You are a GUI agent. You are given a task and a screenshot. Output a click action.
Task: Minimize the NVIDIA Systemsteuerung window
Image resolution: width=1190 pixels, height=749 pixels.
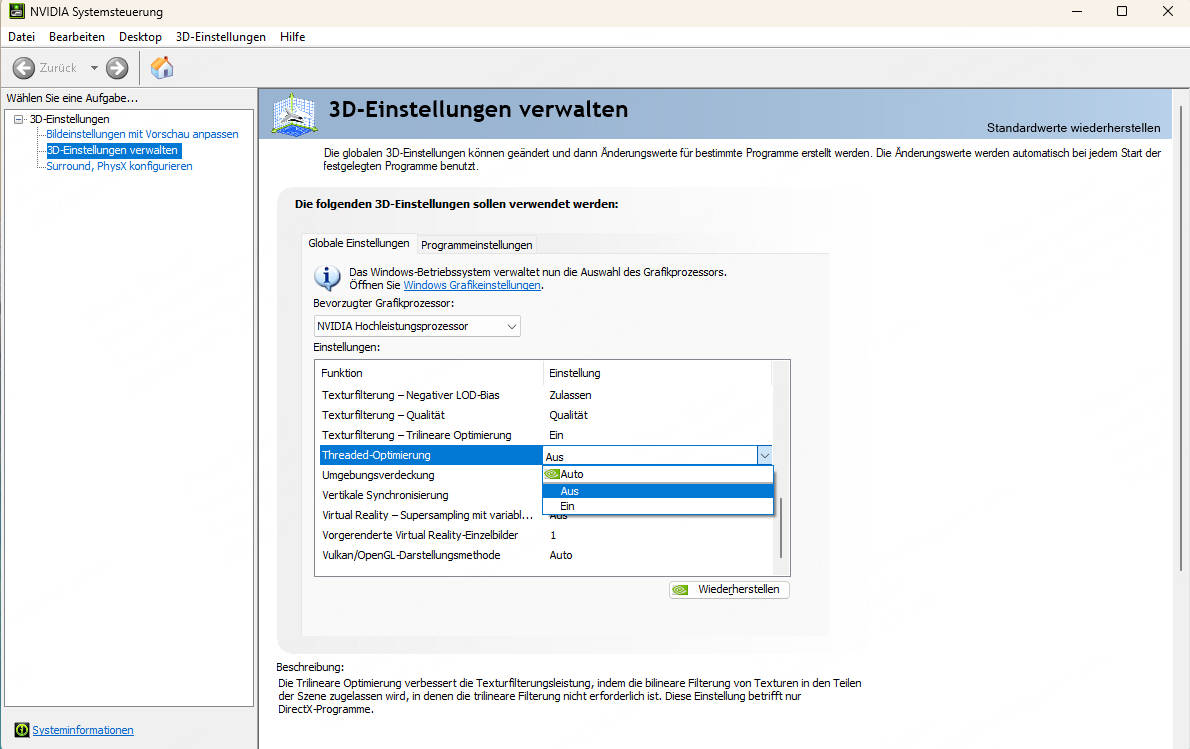tap(1077, 11)
